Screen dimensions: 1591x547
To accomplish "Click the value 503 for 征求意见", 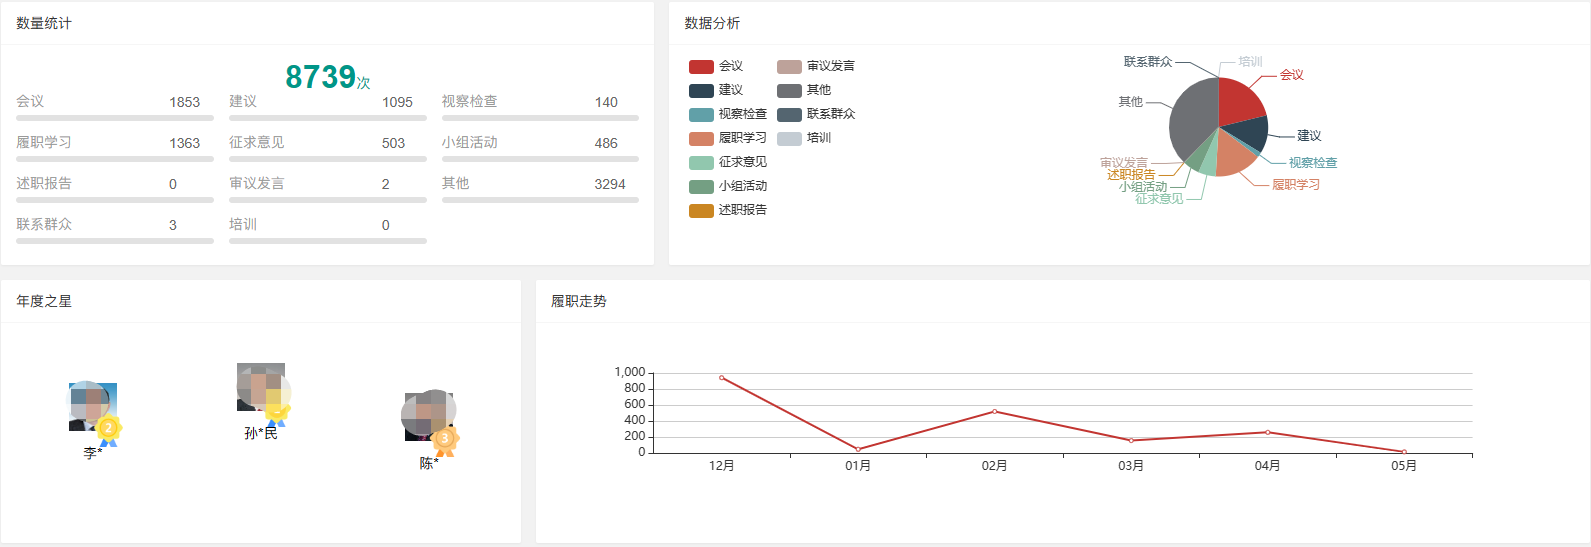I will (393, 143).
